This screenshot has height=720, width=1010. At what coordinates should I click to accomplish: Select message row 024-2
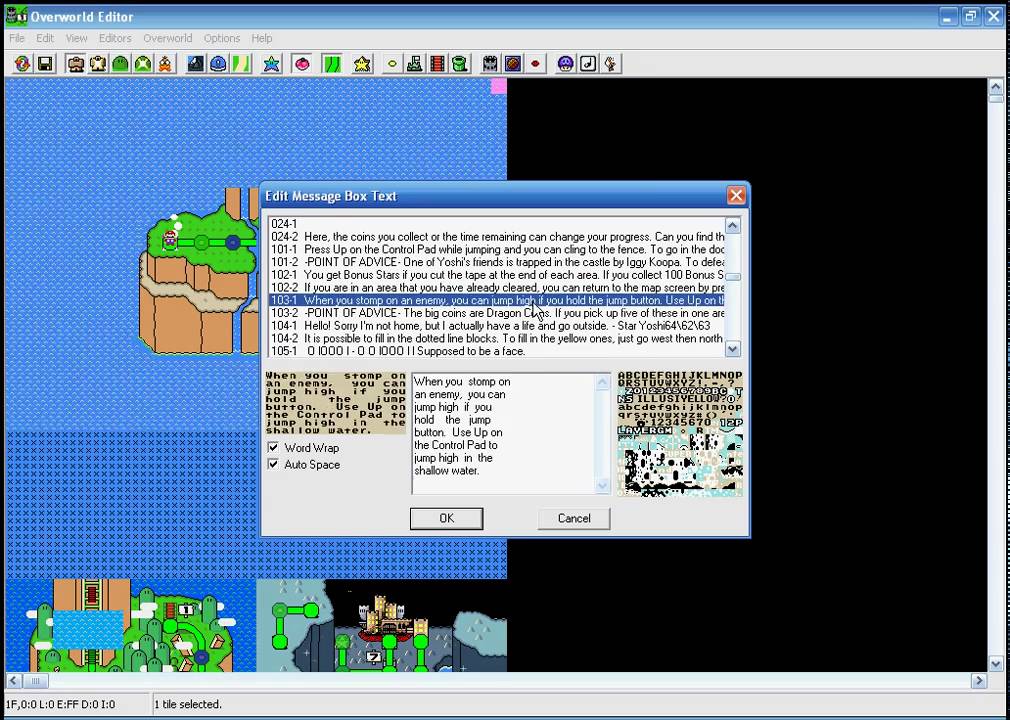(x=496, y=237)
